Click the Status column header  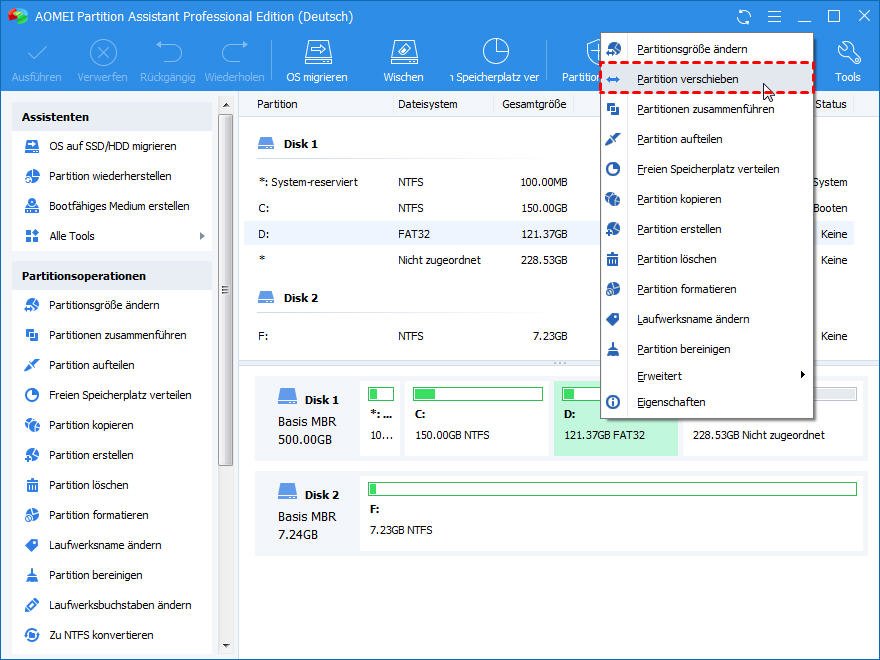pyautogui.click(x=831, y=104)
